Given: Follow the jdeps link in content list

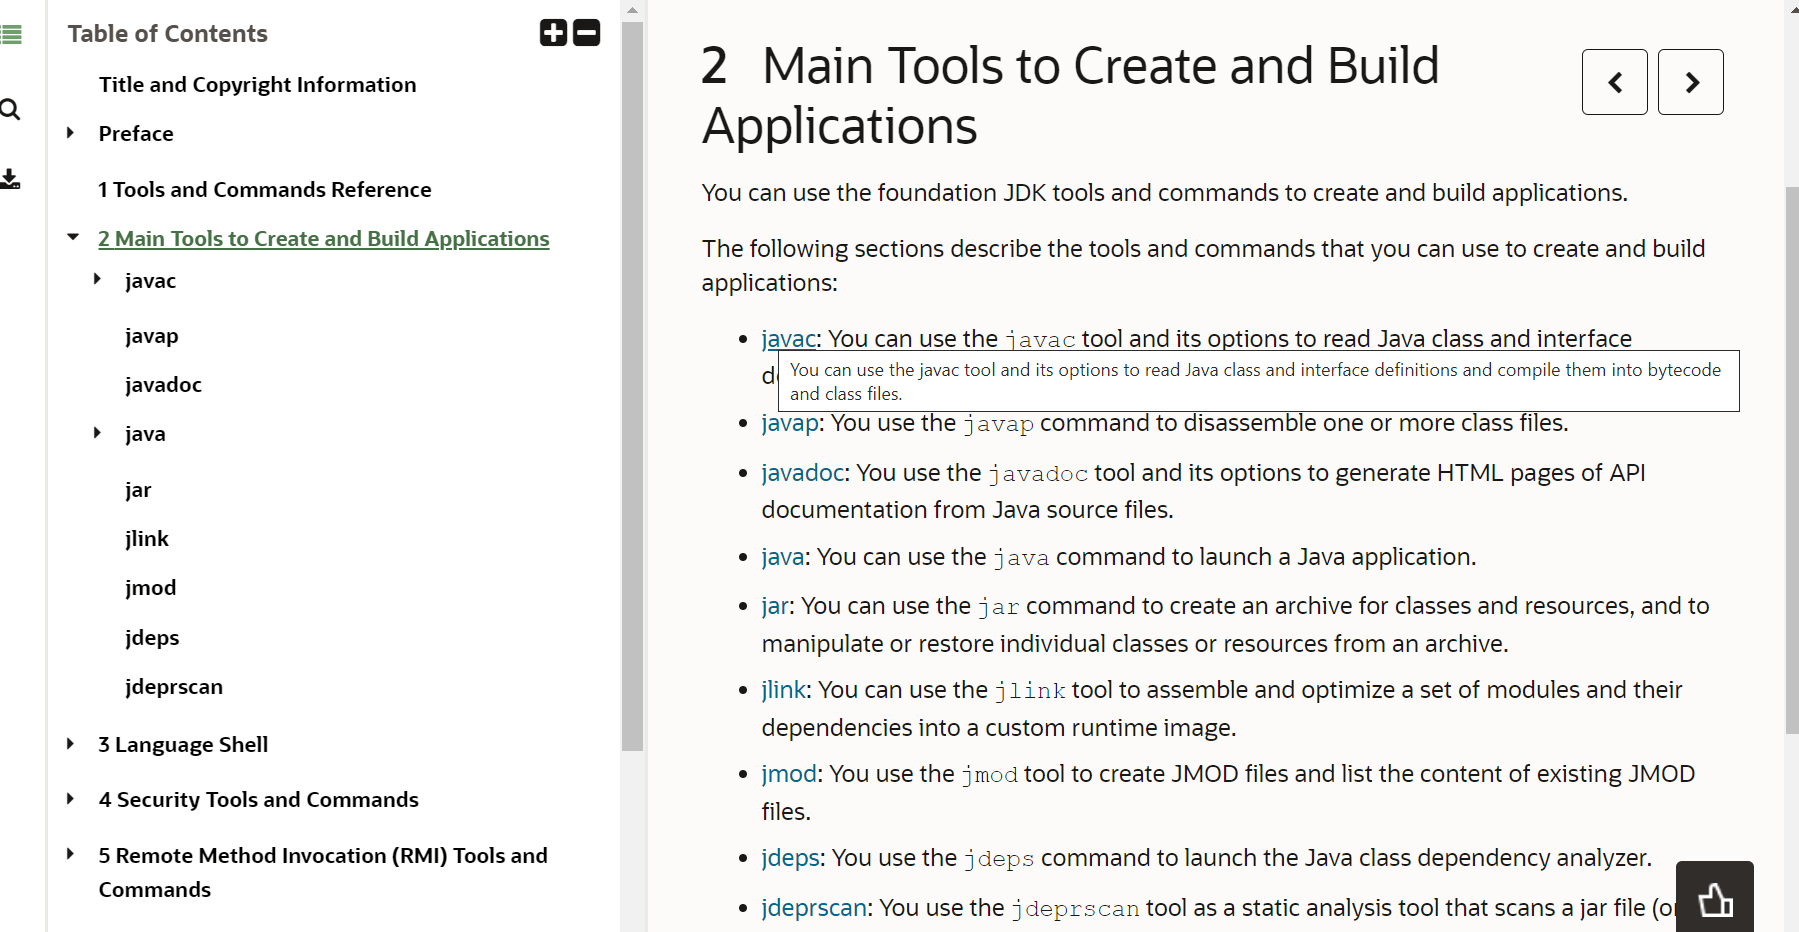Looking at the screenshot, I should pos(790,858).
